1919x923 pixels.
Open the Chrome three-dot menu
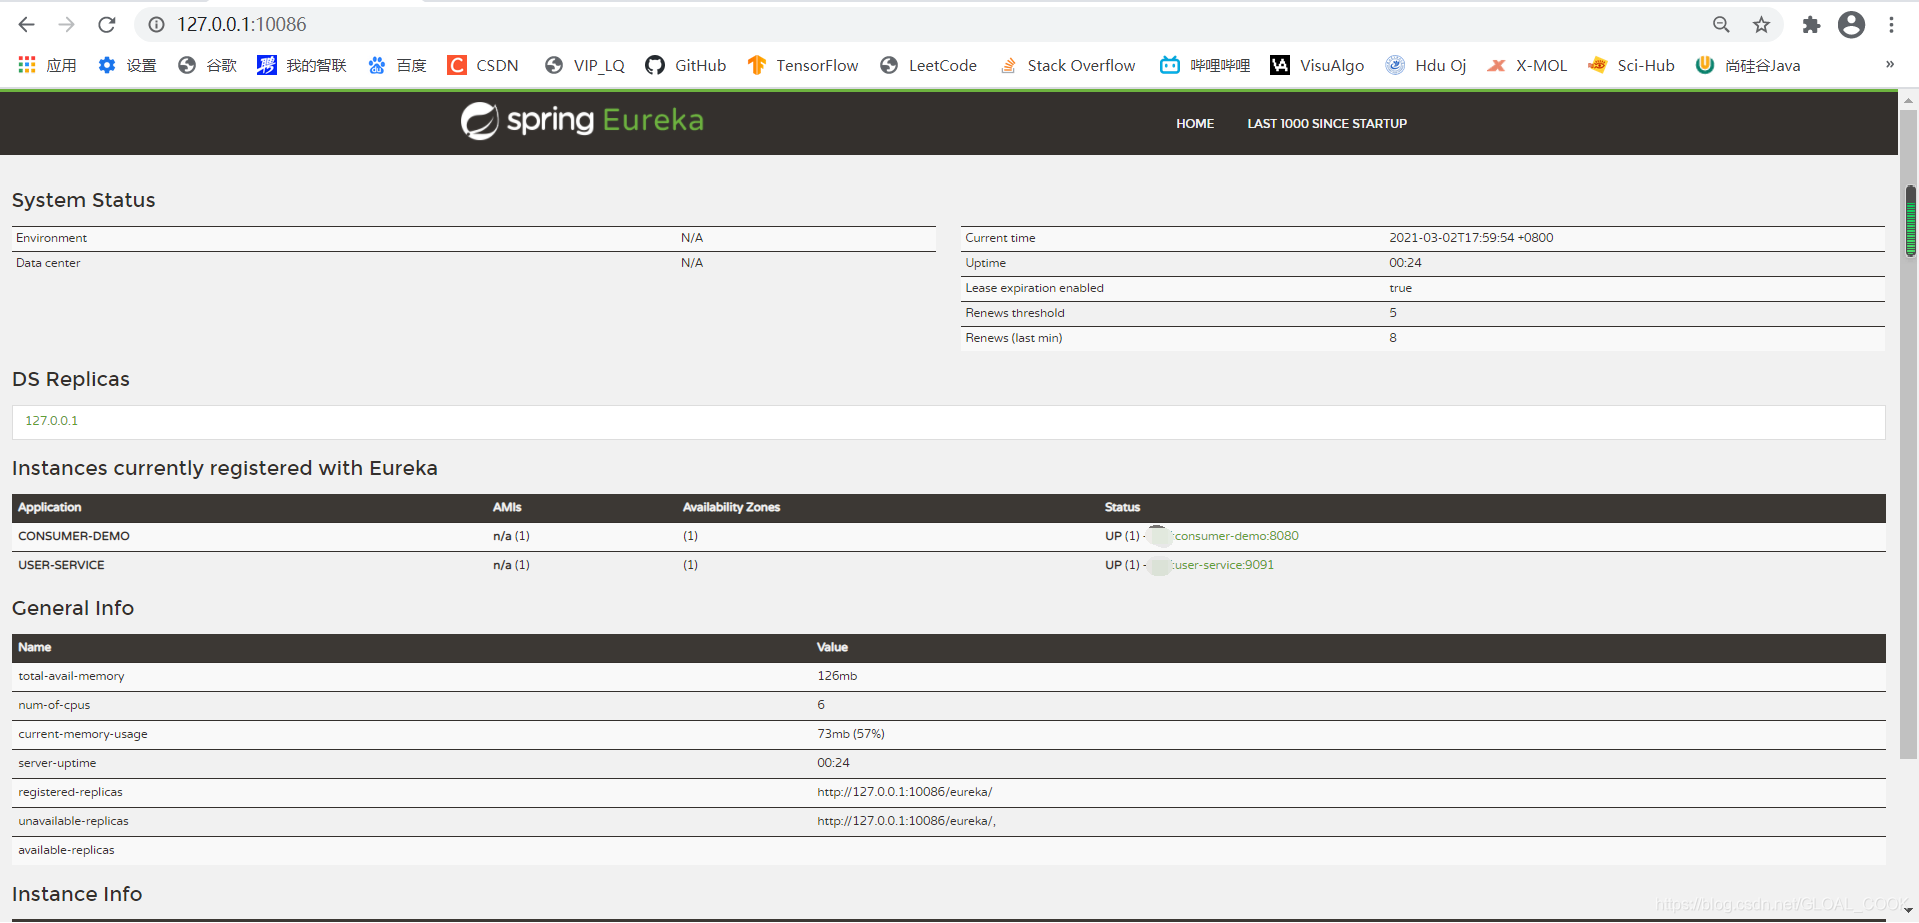click(1891, 24)
